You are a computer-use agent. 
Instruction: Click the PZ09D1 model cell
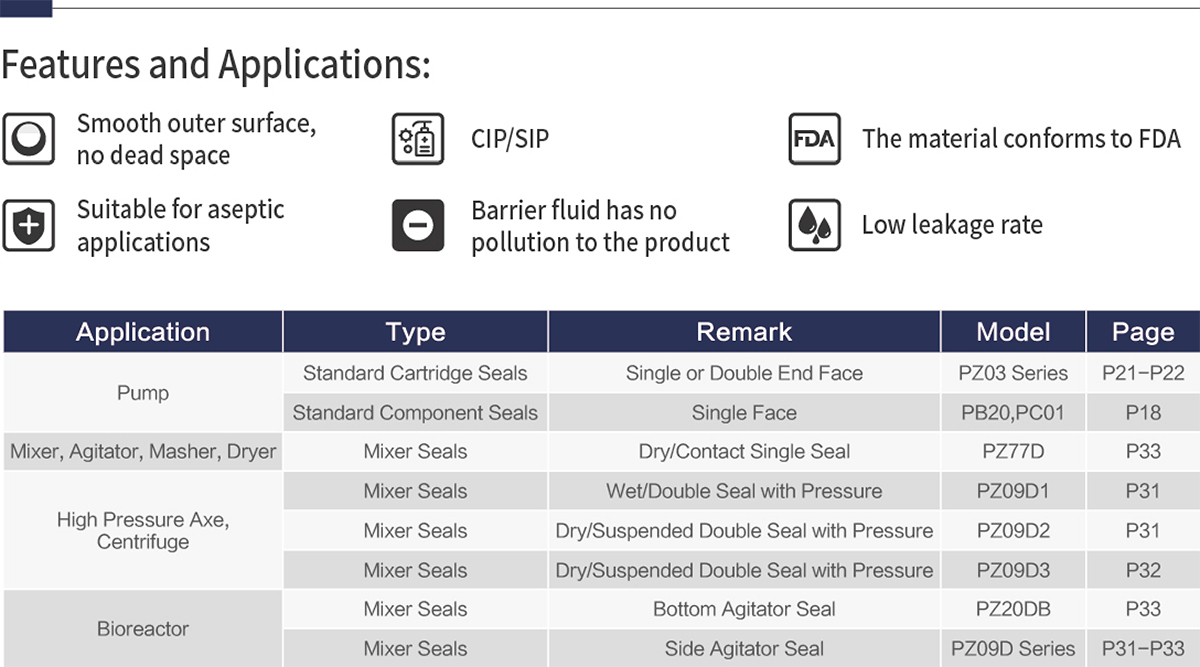coord(1013,491)
